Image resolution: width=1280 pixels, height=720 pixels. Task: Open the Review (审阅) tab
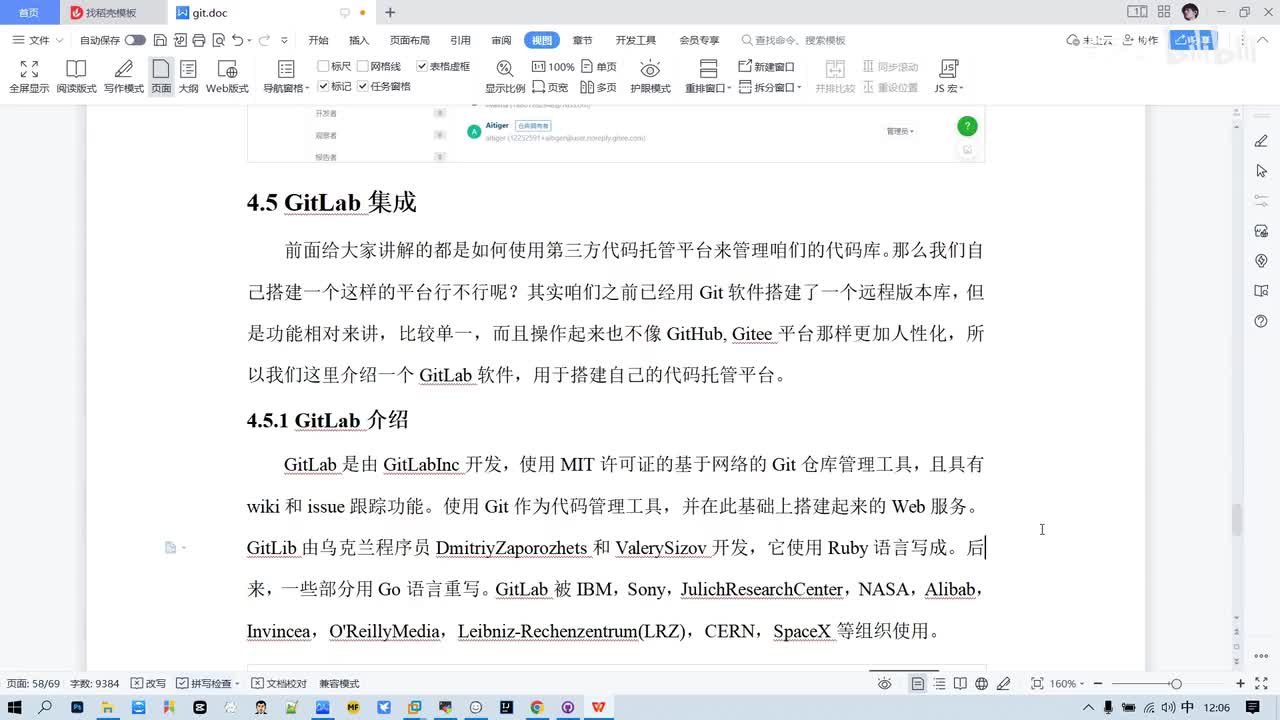click(501, 40)
